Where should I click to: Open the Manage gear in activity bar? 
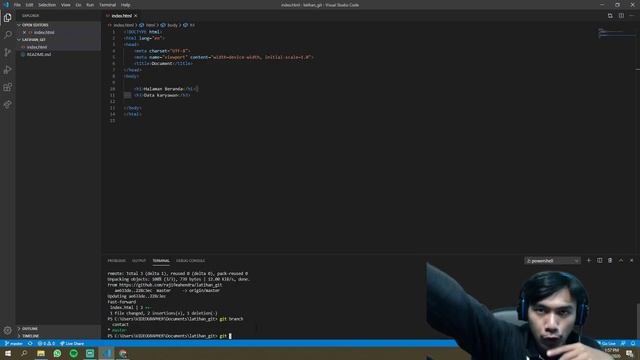[7, 330]
